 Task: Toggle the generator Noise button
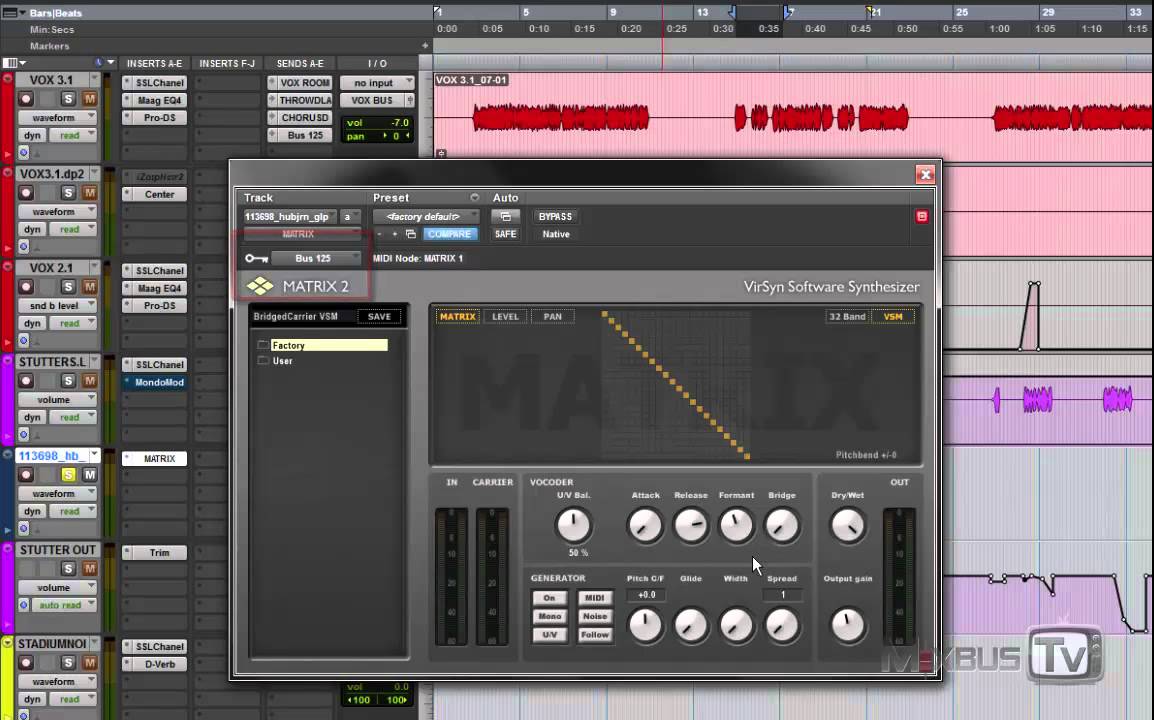595,616
